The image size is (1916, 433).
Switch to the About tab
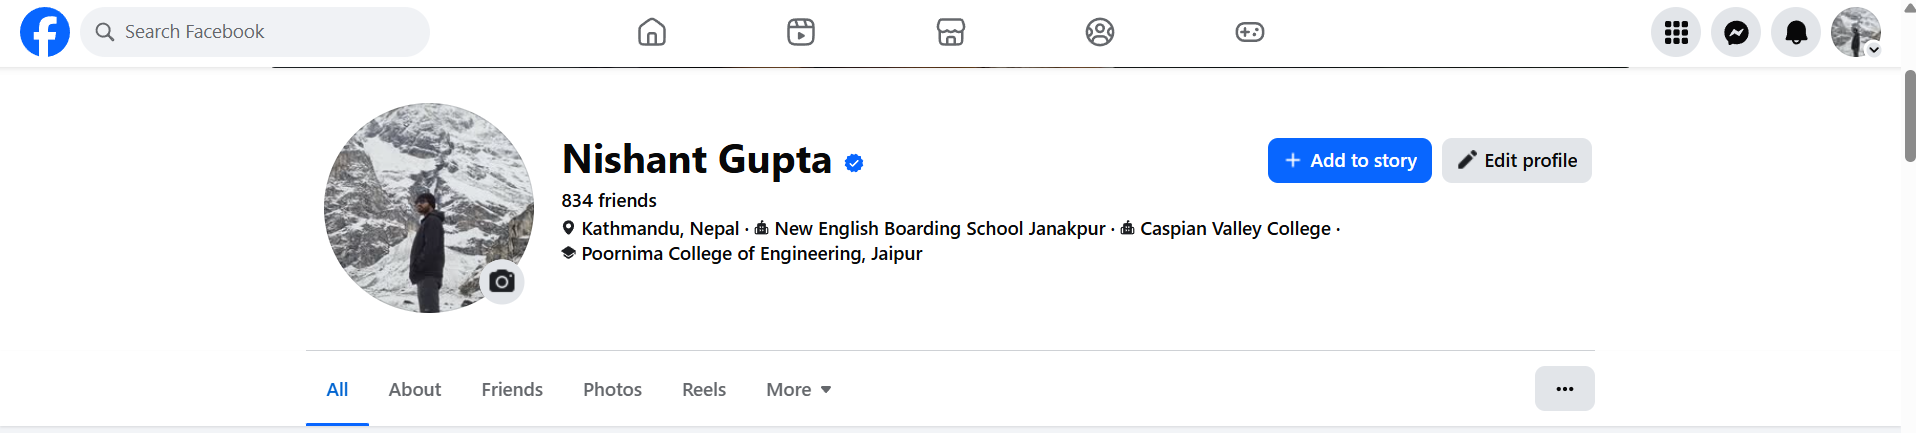(x=415, y=390)
